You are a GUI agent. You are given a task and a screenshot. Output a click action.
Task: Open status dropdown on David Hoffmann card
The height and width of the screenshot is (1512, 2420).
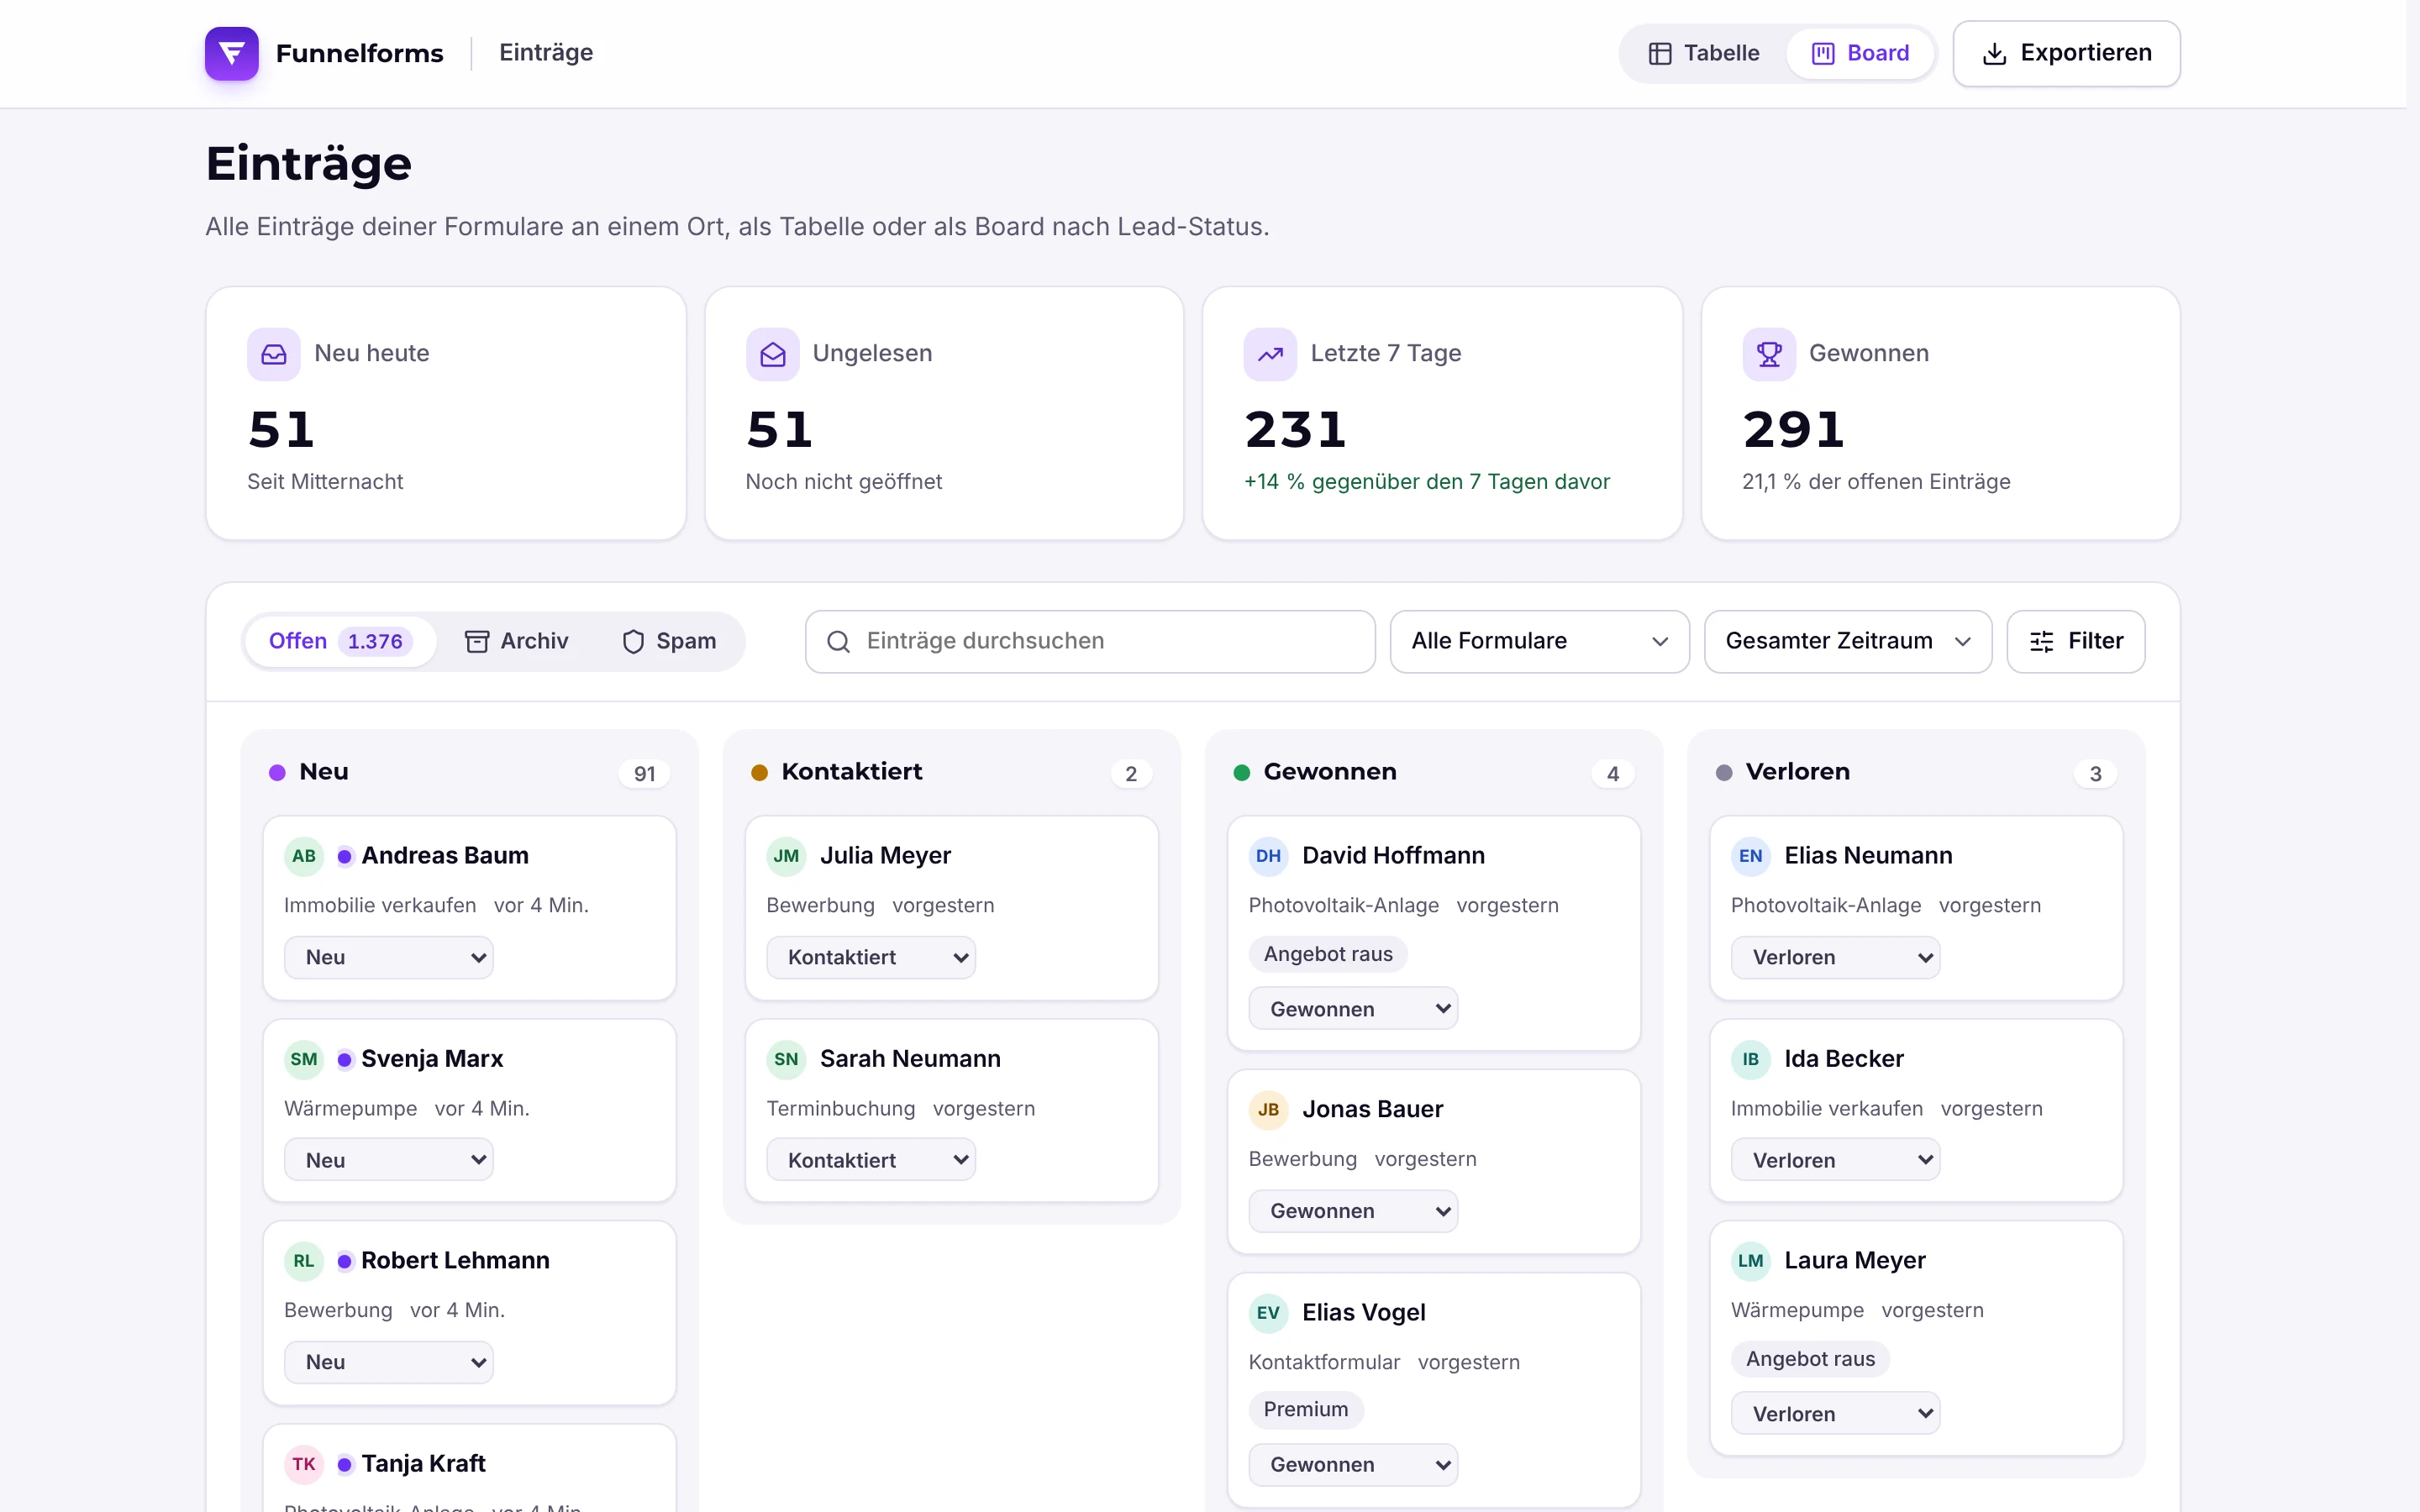click(1352, 1009)
